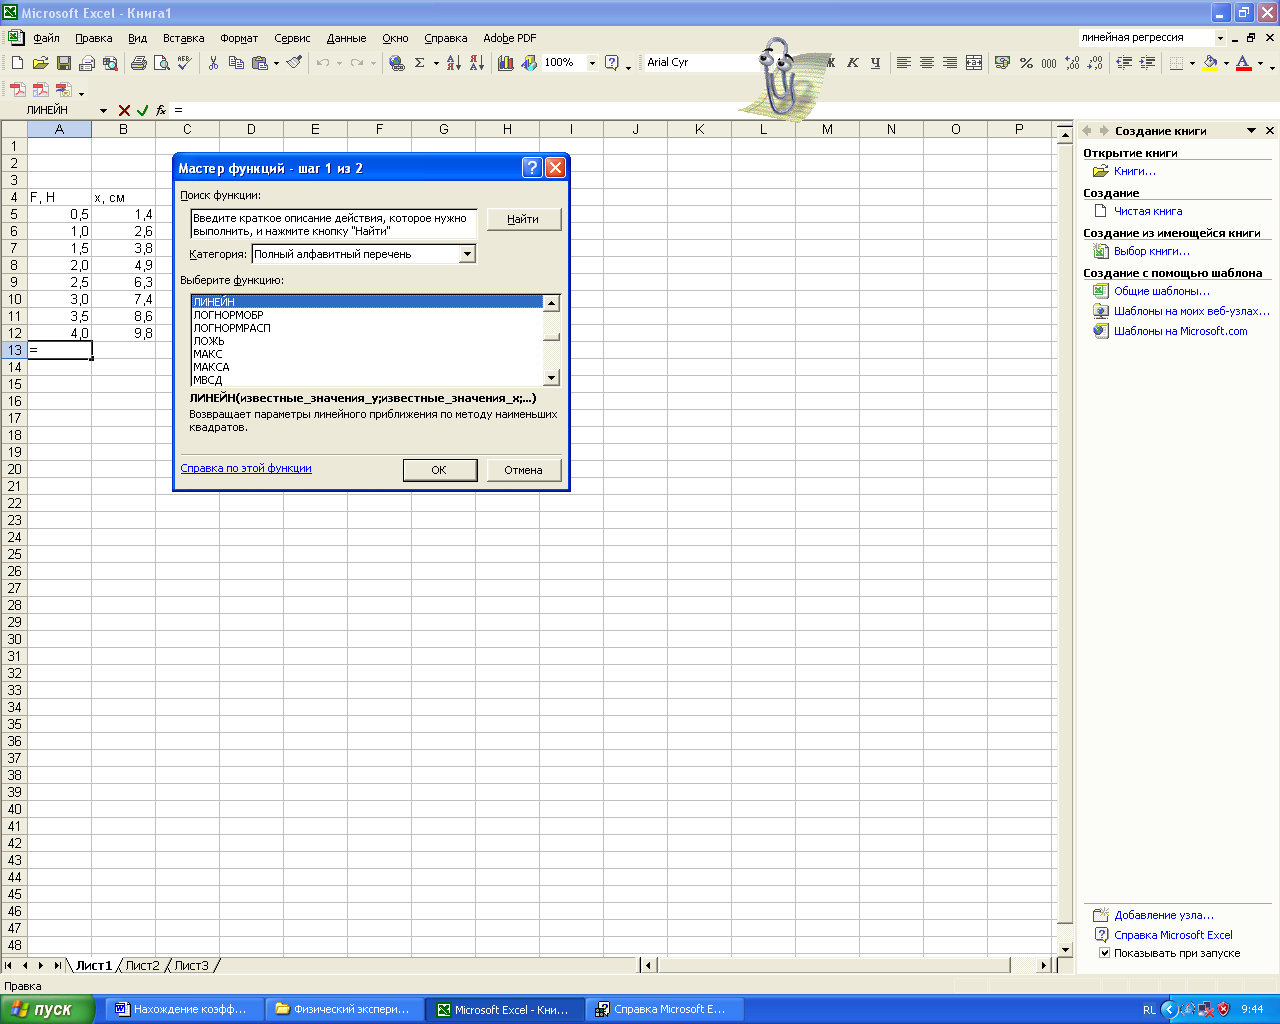1280x1024 pixels.
Task: Open the Сервис menu
Action: pos(292,38)
